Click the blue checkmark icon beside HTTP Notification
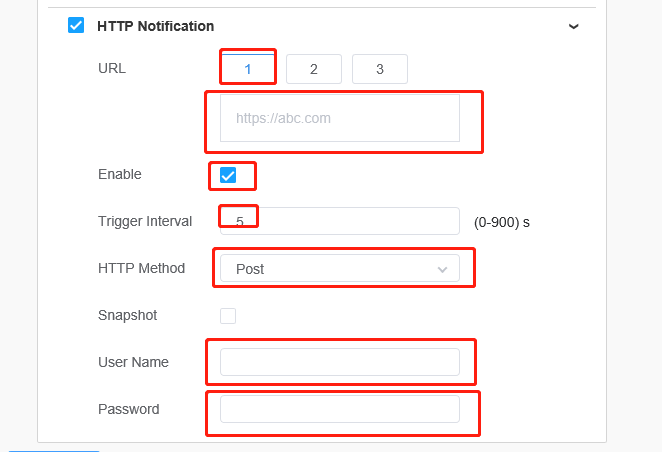This screenshot has width=662, height=452. coord(76,25)
